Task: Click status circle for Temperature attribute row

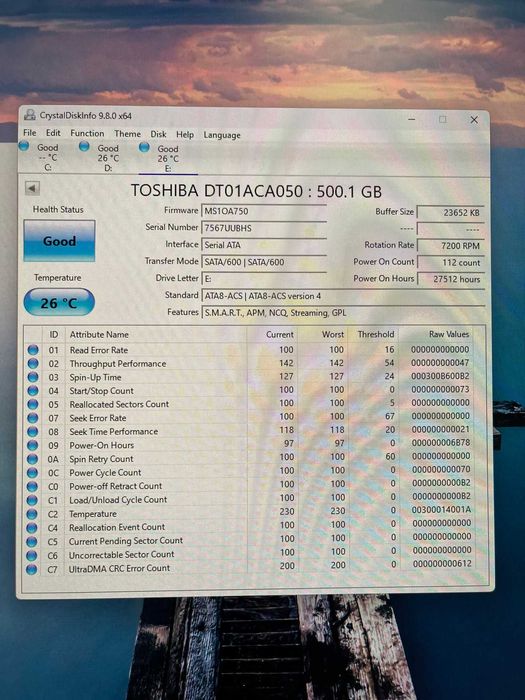Action: [32, 514]
